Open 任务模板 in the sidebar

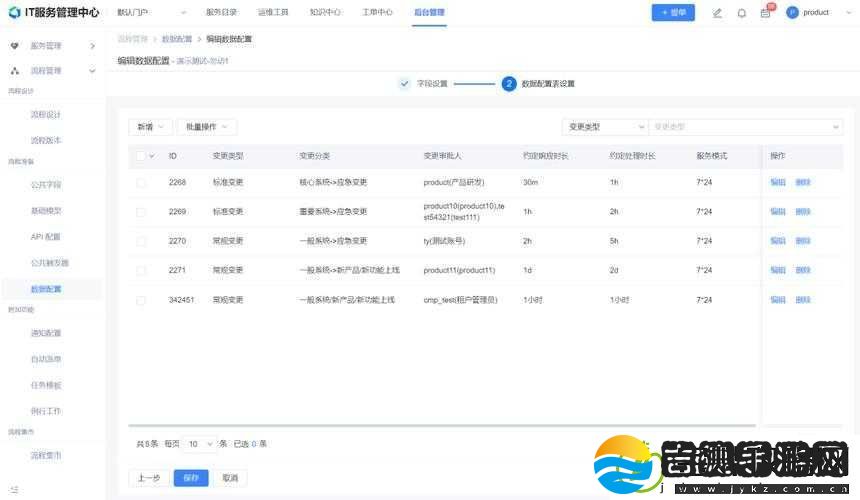click(46, 385)
